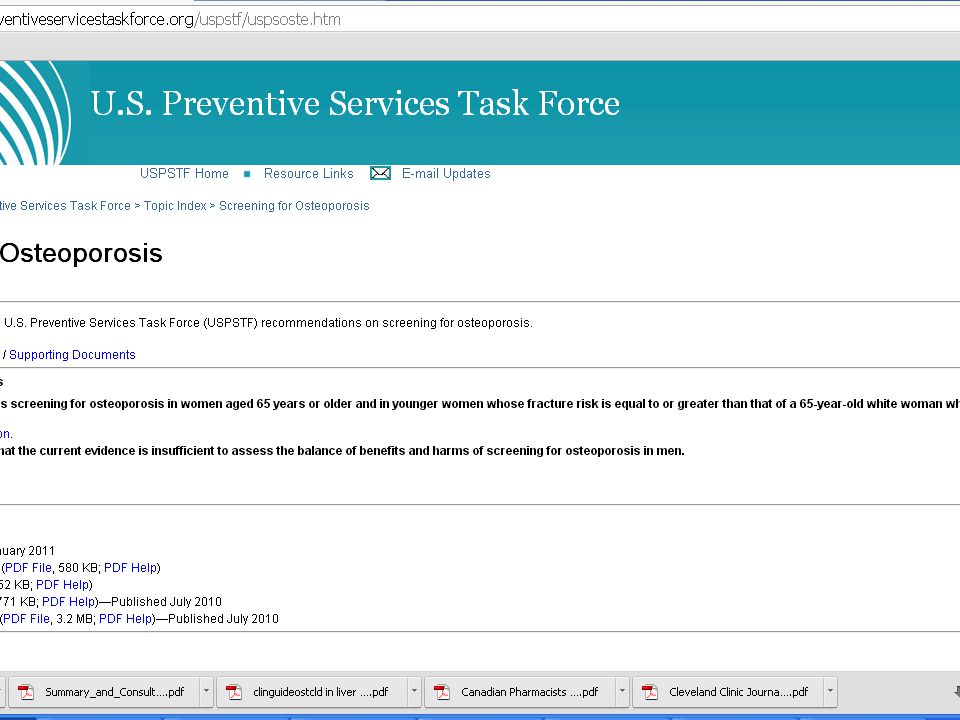Viewport: 960px width, 720px height.
Task: Open dropdown arrow next to Summary_and_Consult download
Action: click(206, 692)
